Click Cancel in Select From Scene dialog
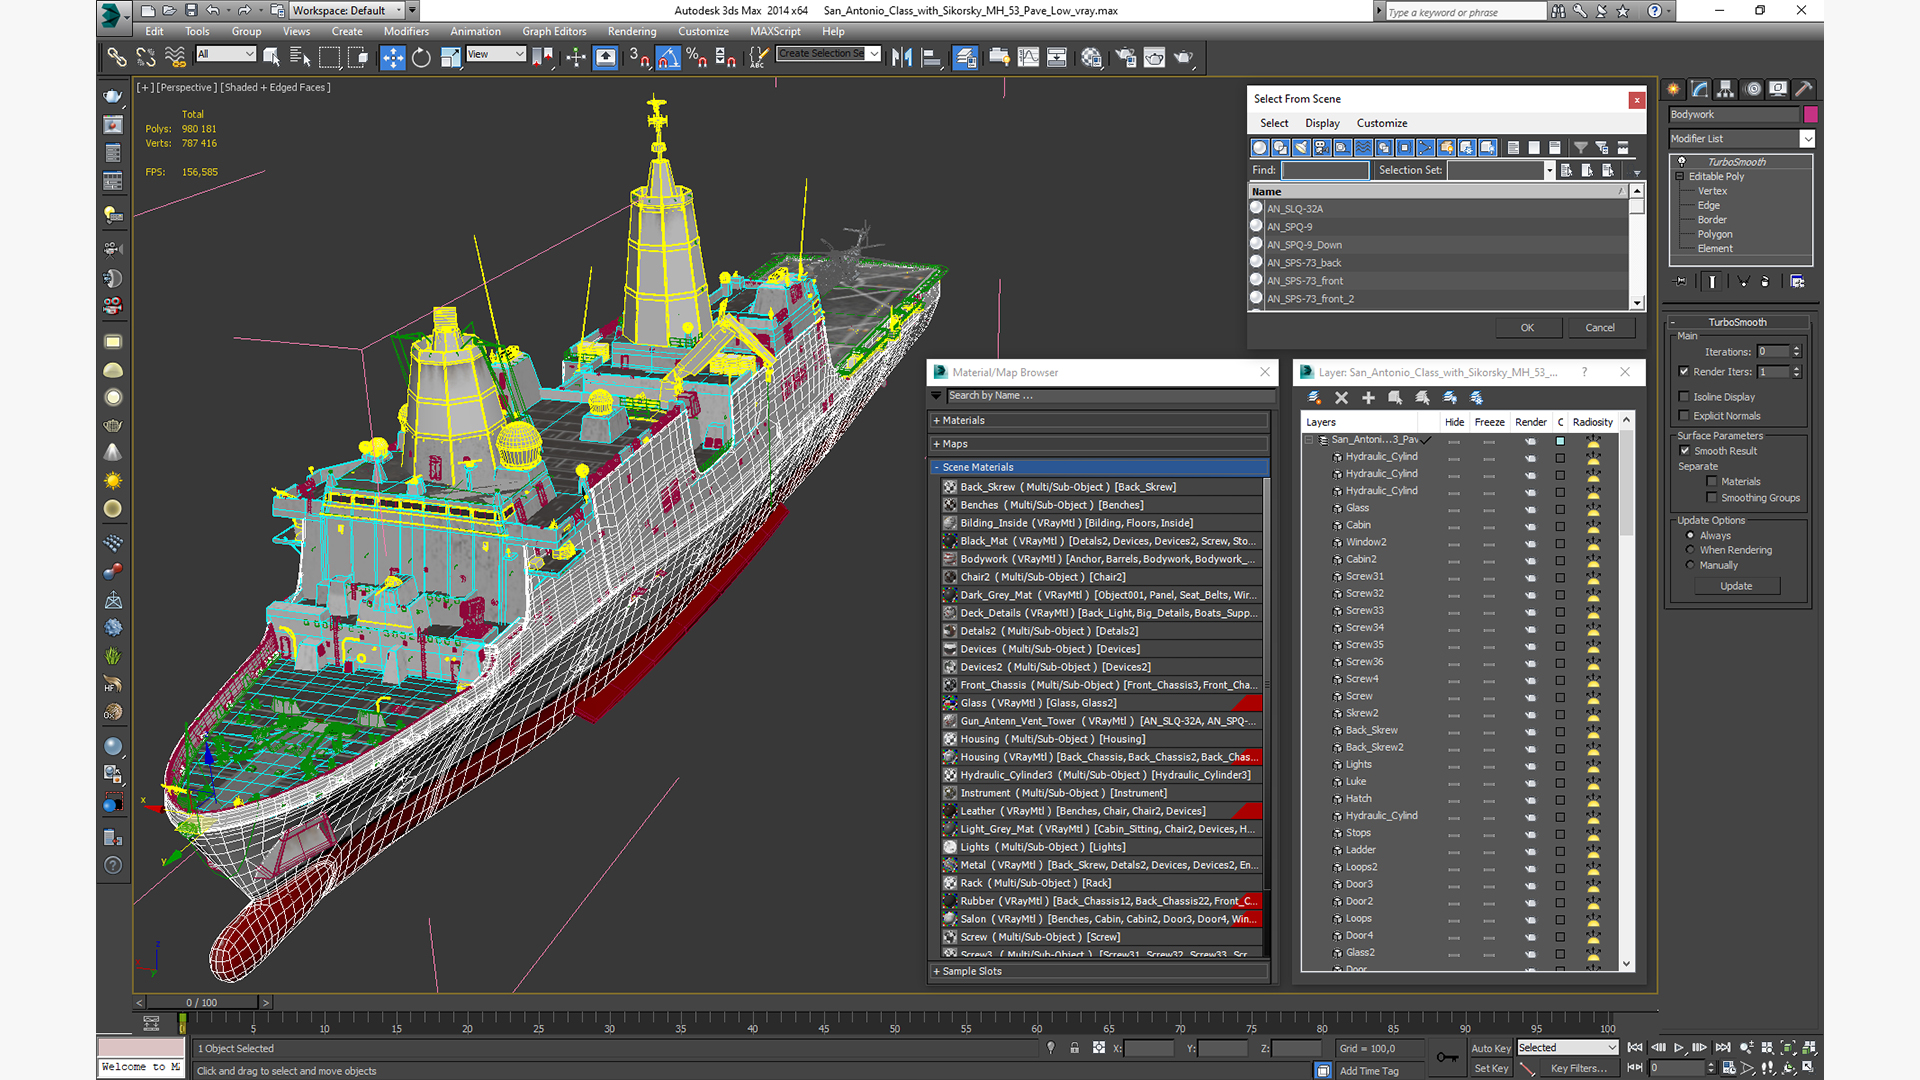Viewport: 1920px width, 1080px height. coord(1600,328)
